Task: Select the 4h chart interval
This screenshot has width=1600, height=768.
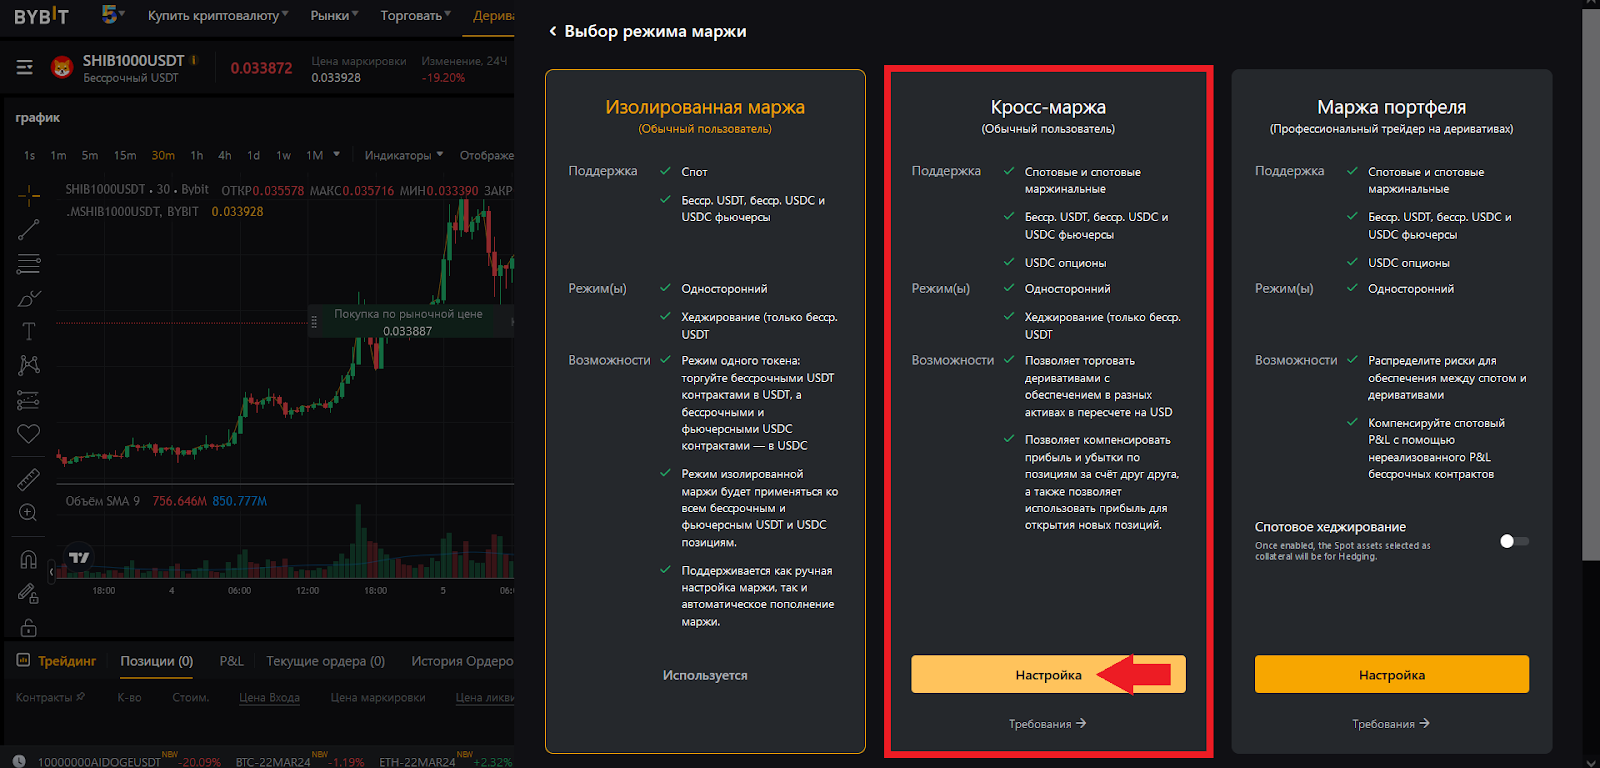Action: coord(225,155)
